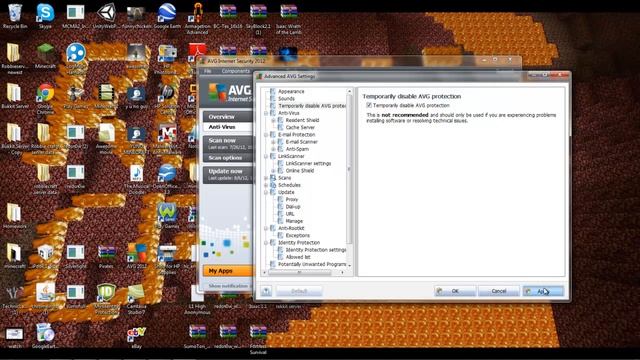Open the Homework folder on desktop
640x360 pixels.
point(15,216)
